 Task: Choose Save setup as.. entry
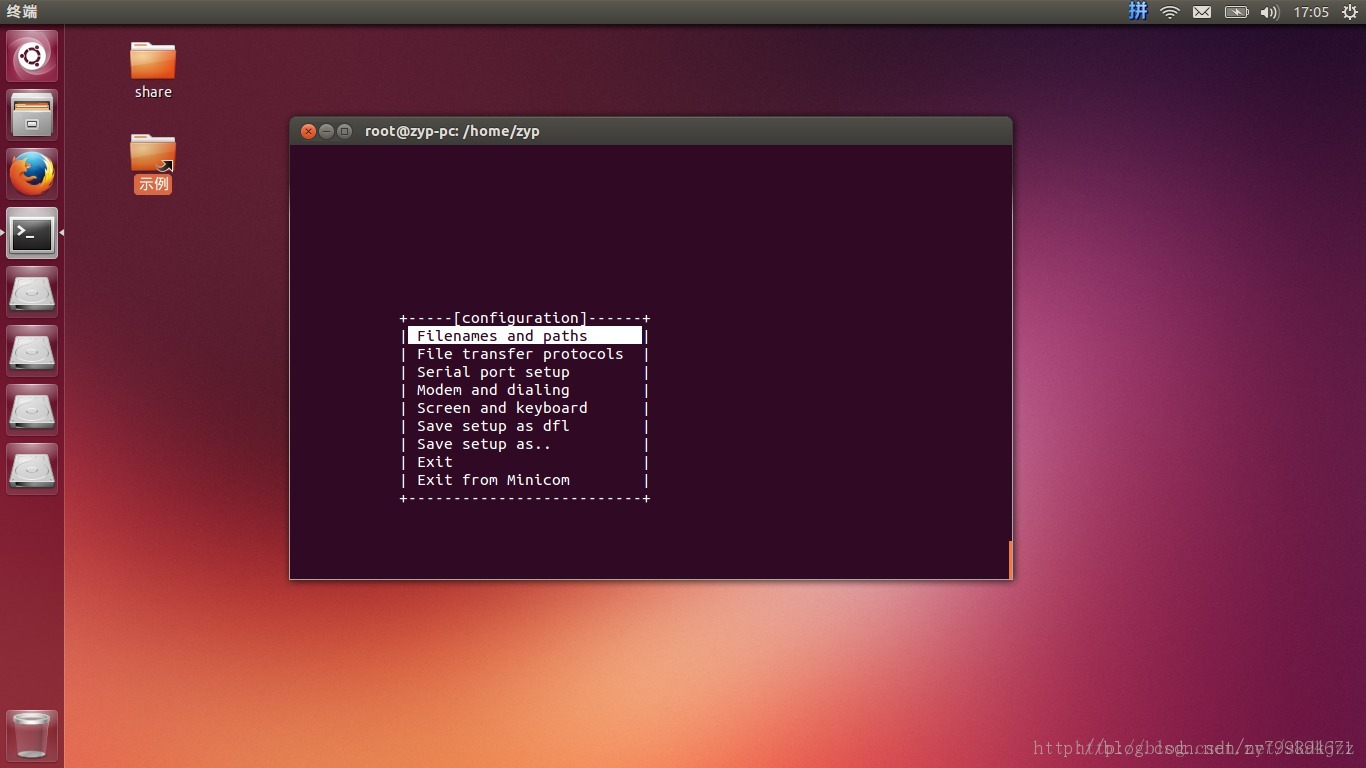click(484, 444)
